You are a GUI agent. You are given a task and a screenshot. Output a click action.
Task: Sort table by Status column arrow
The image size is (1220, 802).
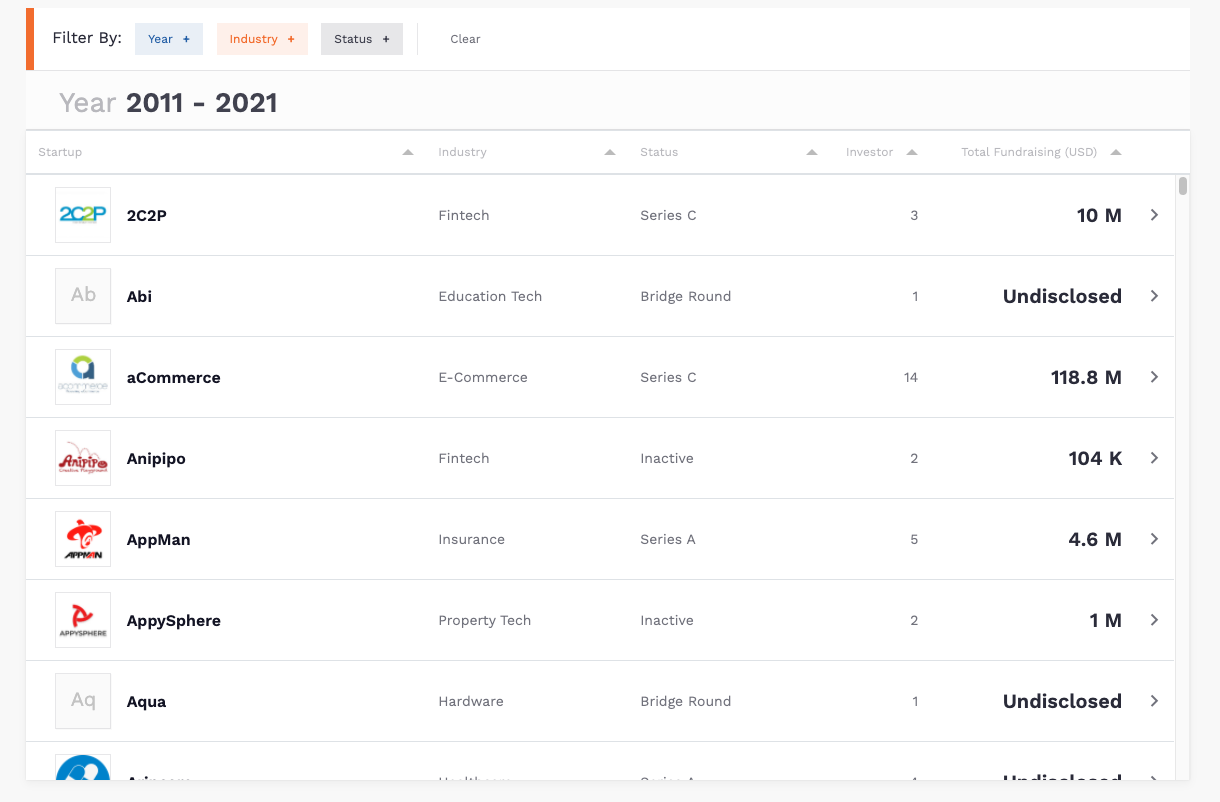pyautogui.click(x=812, y=152)
